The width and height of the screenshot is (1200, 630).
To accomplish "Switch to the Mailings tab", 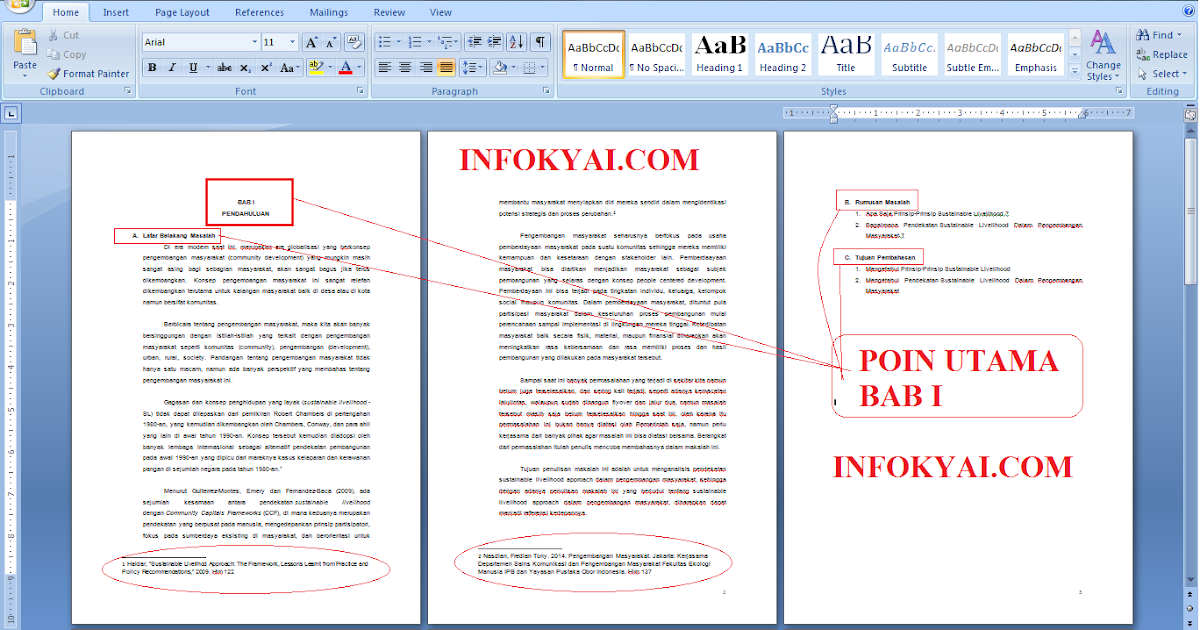I will tap(328, 13).
